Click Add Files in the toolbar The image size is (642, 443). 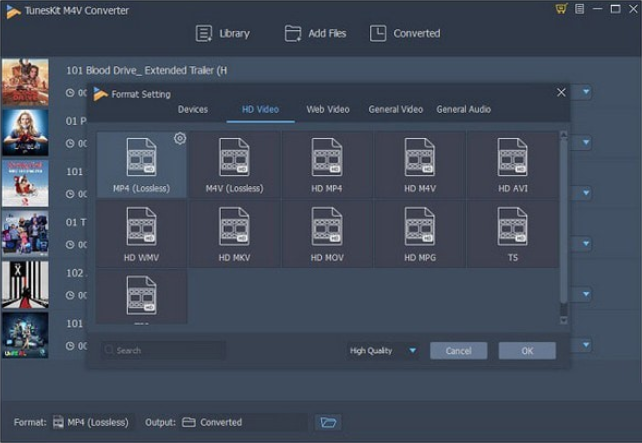click(x=315, y=34)
